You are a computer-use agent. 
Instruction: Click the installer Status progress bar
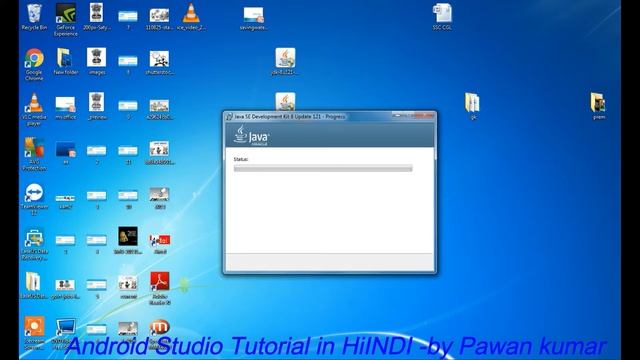[323, 169]
